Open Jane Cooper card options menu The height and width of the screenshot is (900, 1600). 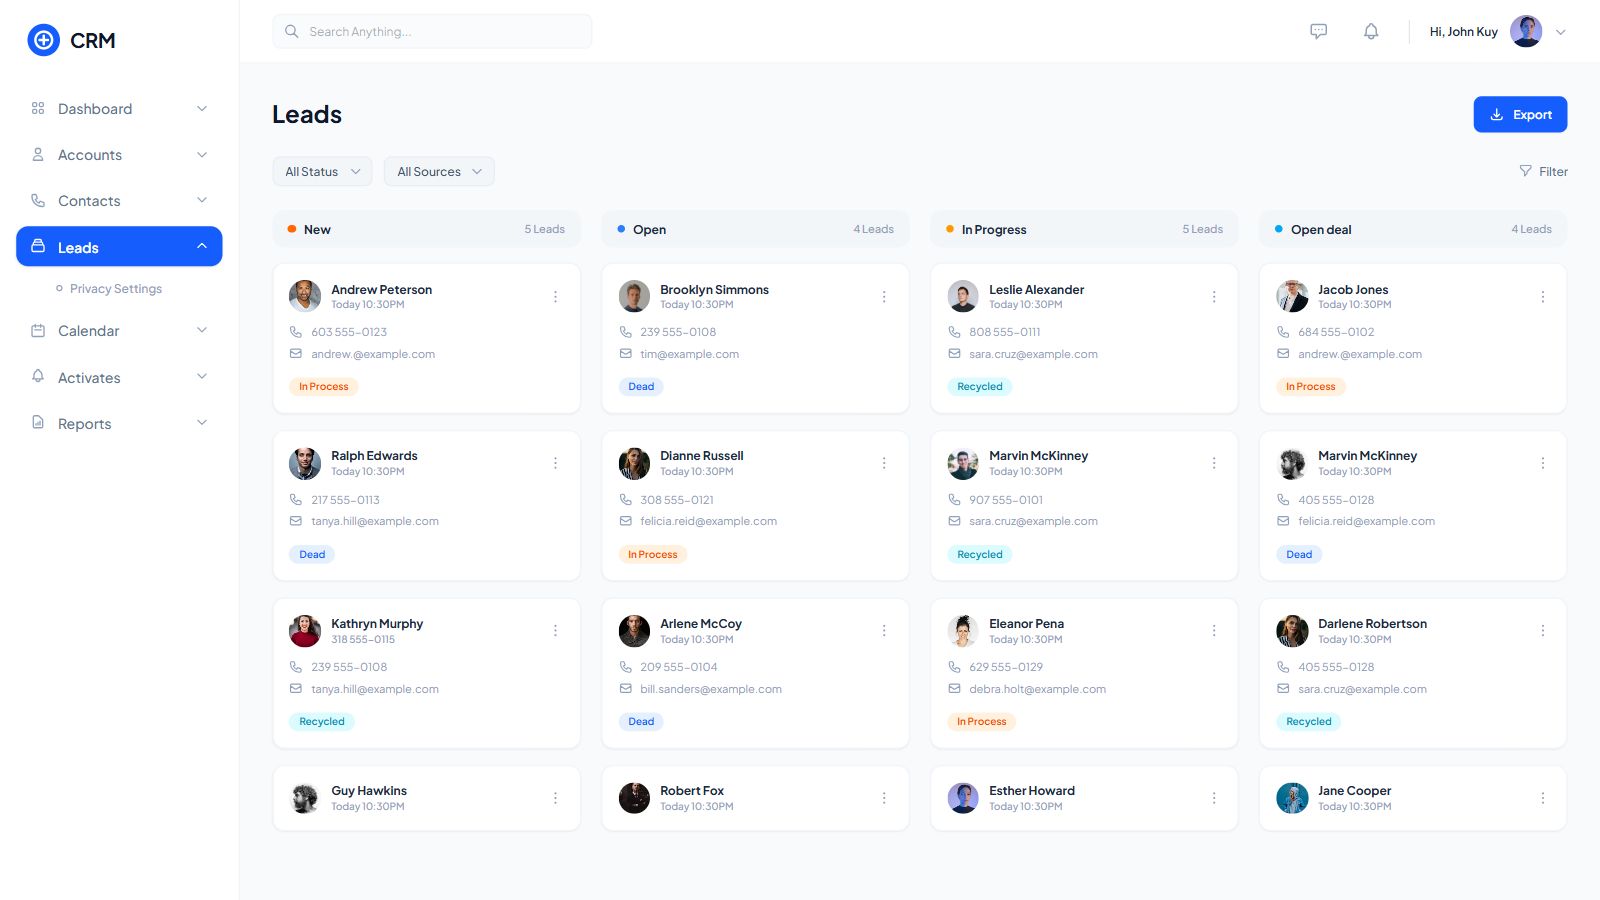(1543, 798)
